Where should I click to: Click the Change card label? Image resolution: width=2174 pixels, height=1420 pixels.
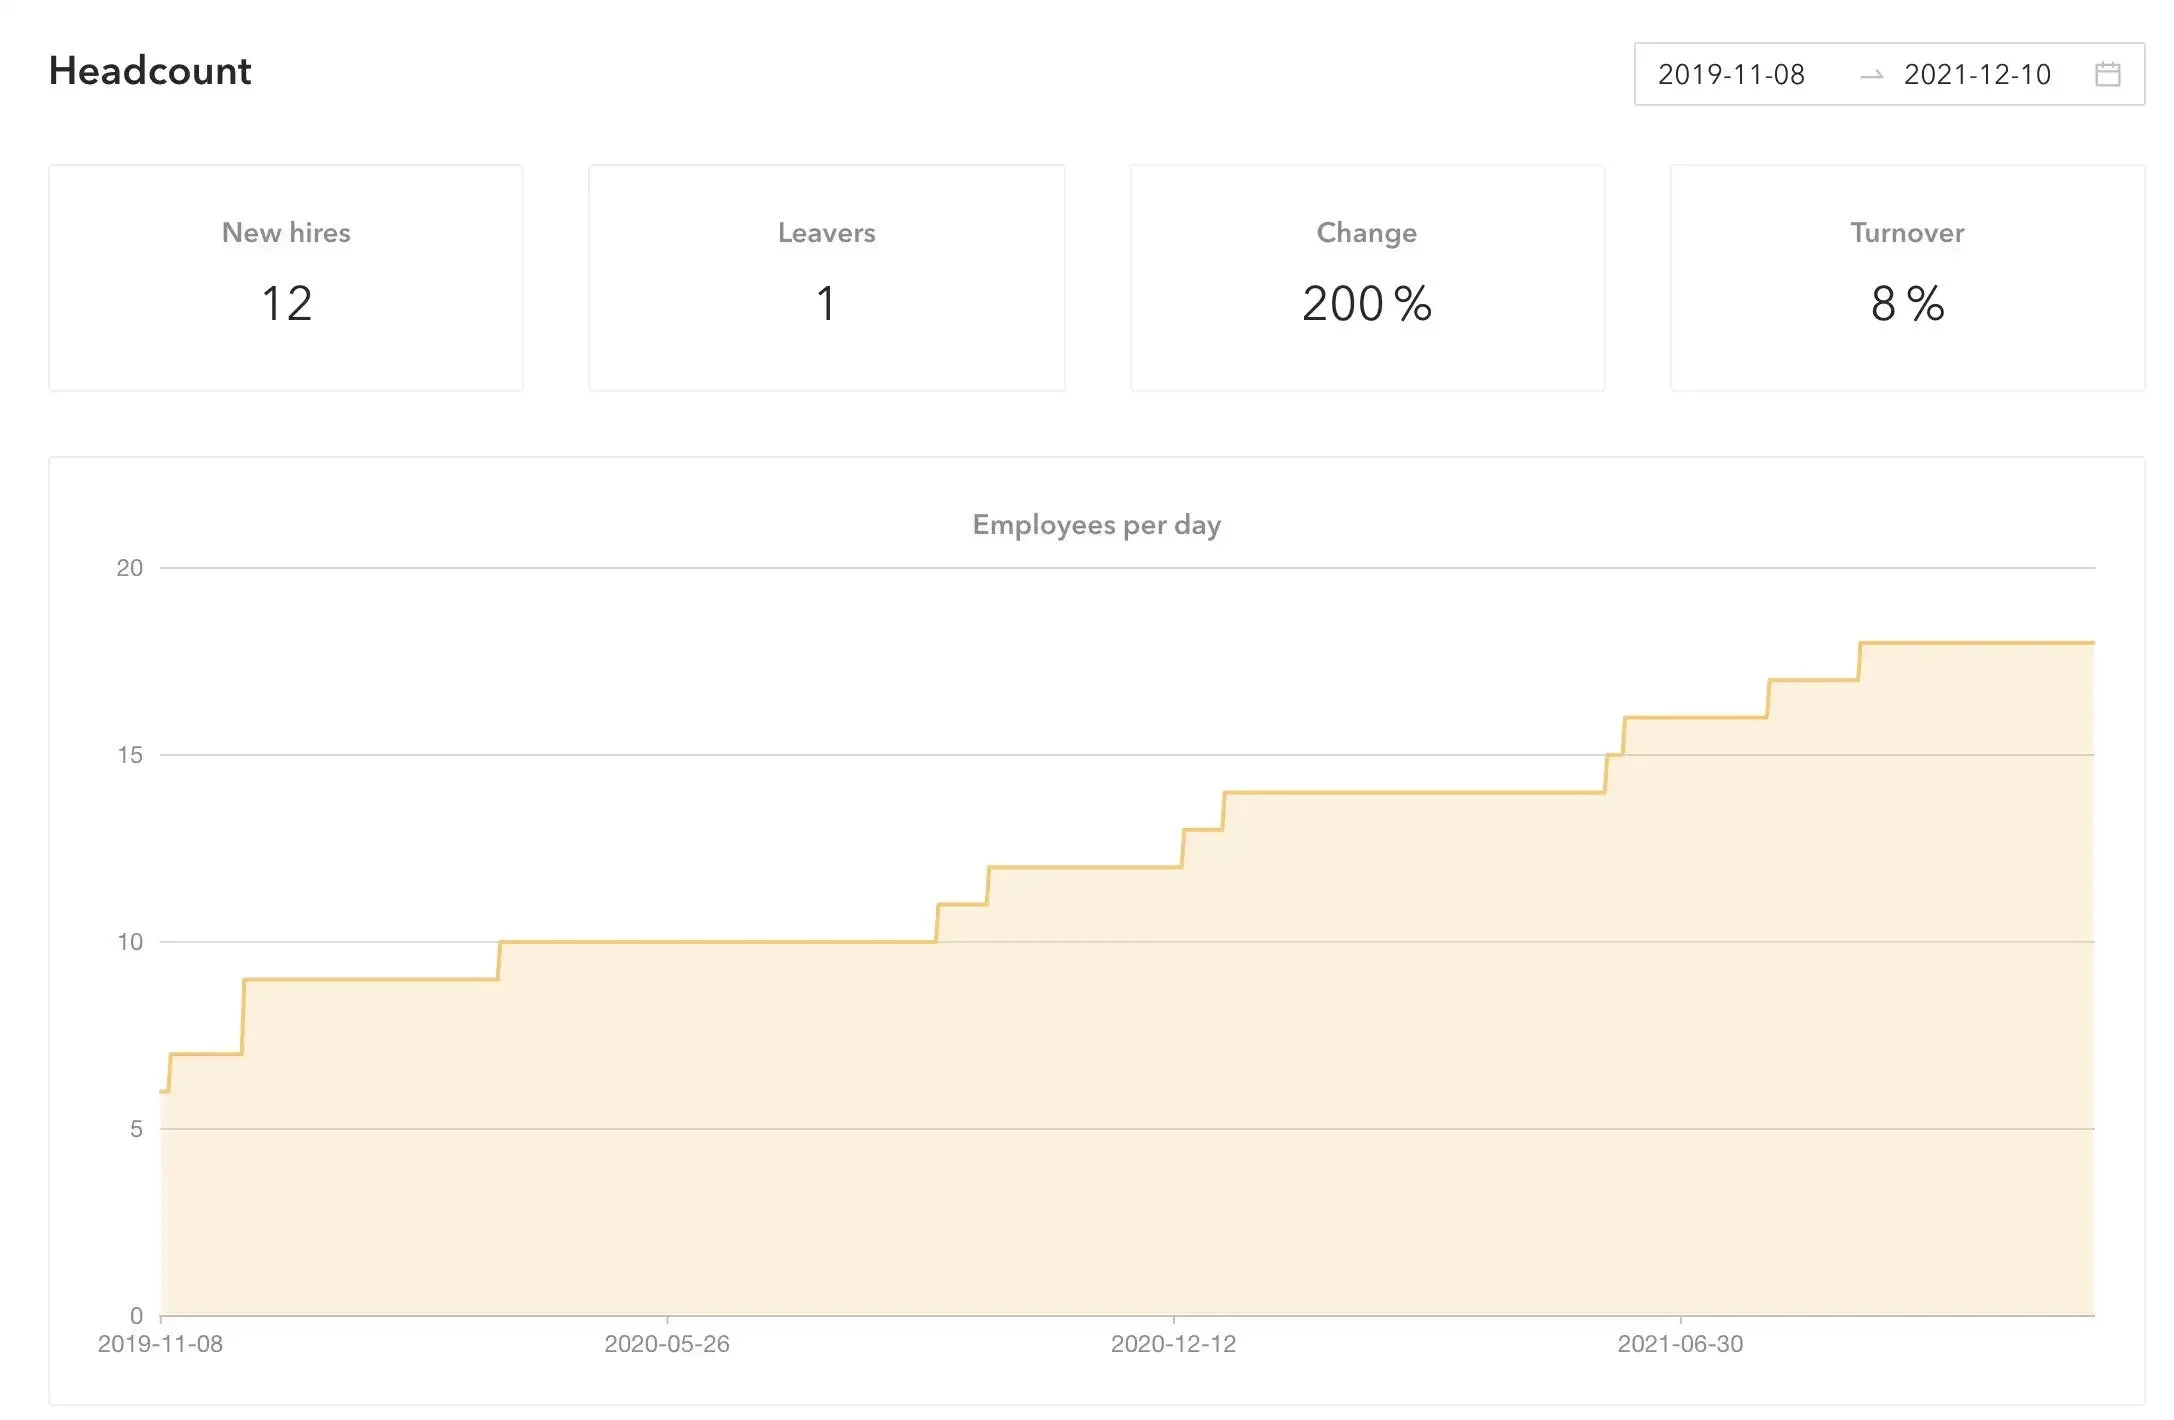pos(1366,233)
